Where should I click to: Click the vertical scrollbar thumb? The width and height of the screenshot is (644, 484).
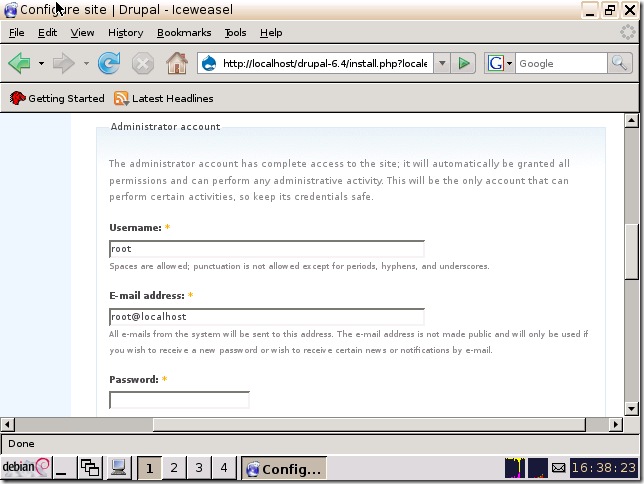(631, 251)
